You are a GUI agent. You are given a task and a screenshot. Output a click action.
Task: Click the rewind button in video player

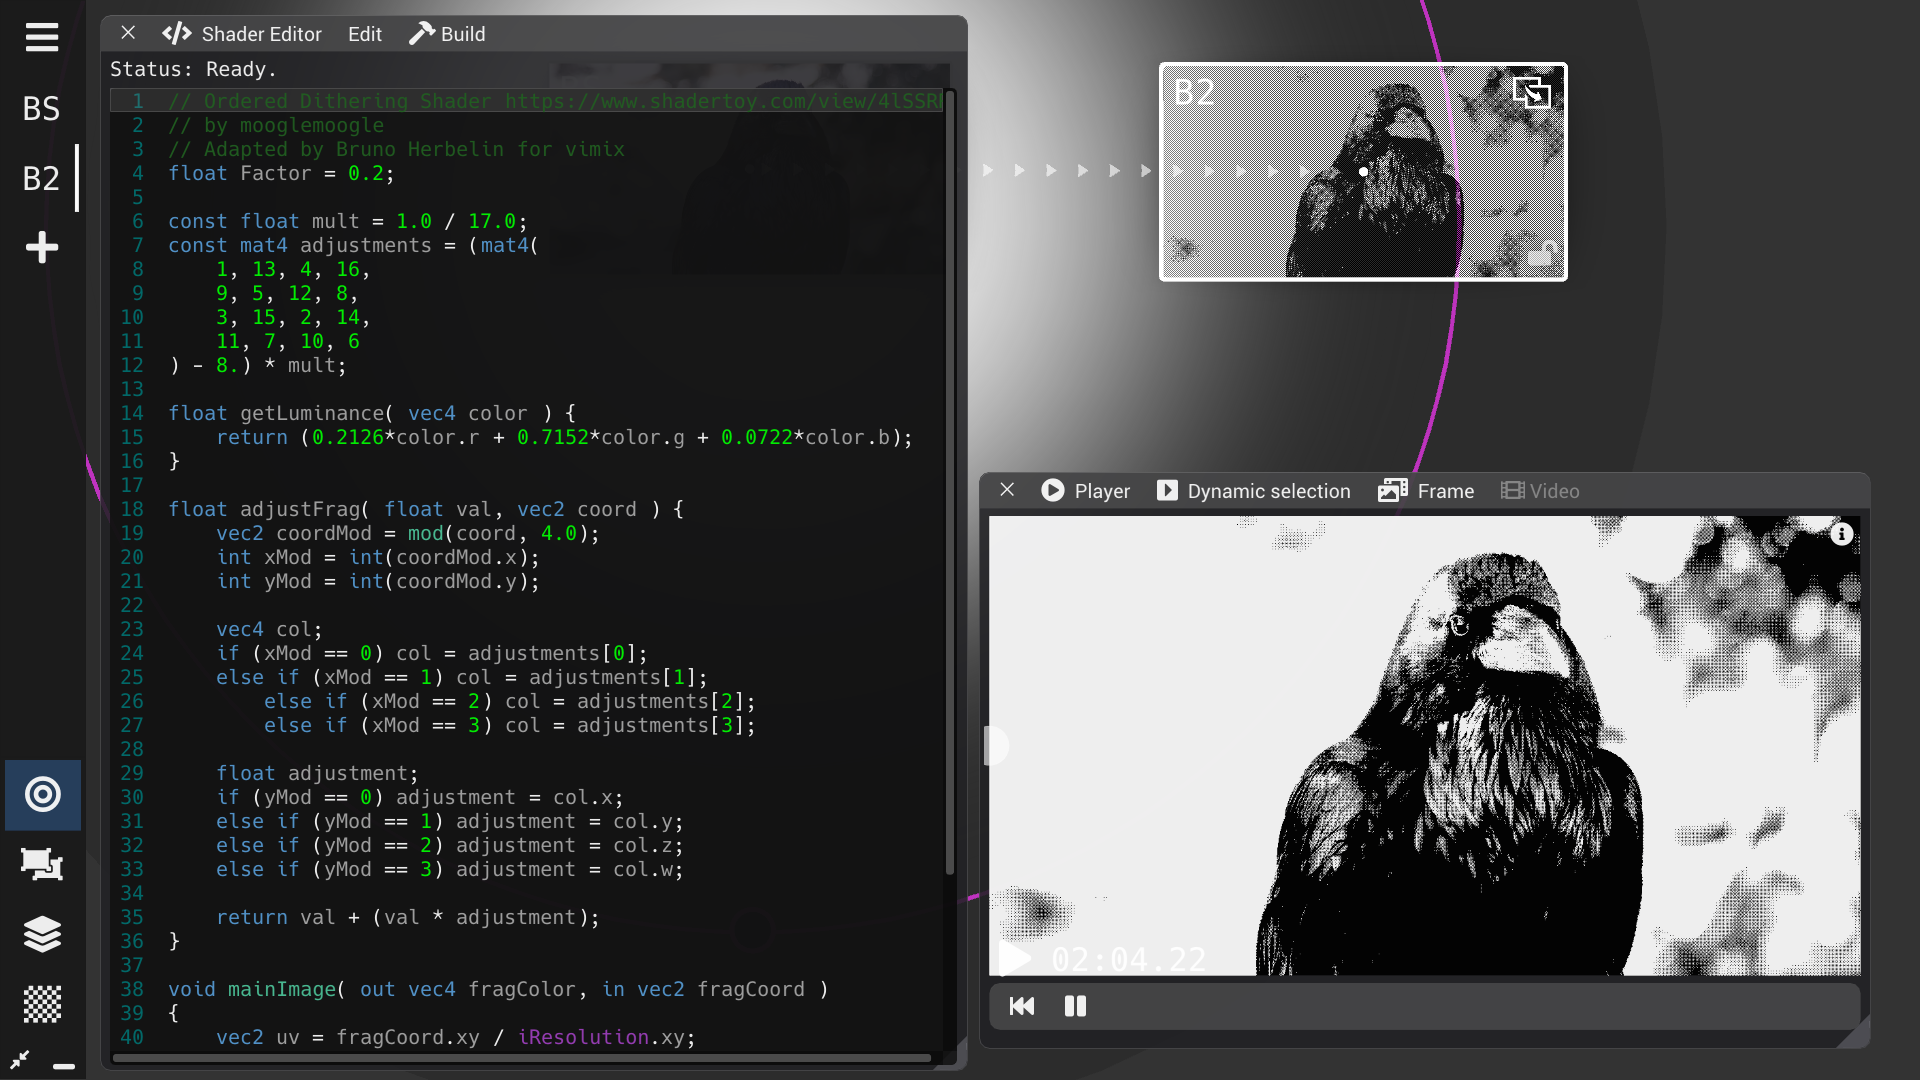click(x=1022, y=1006)
